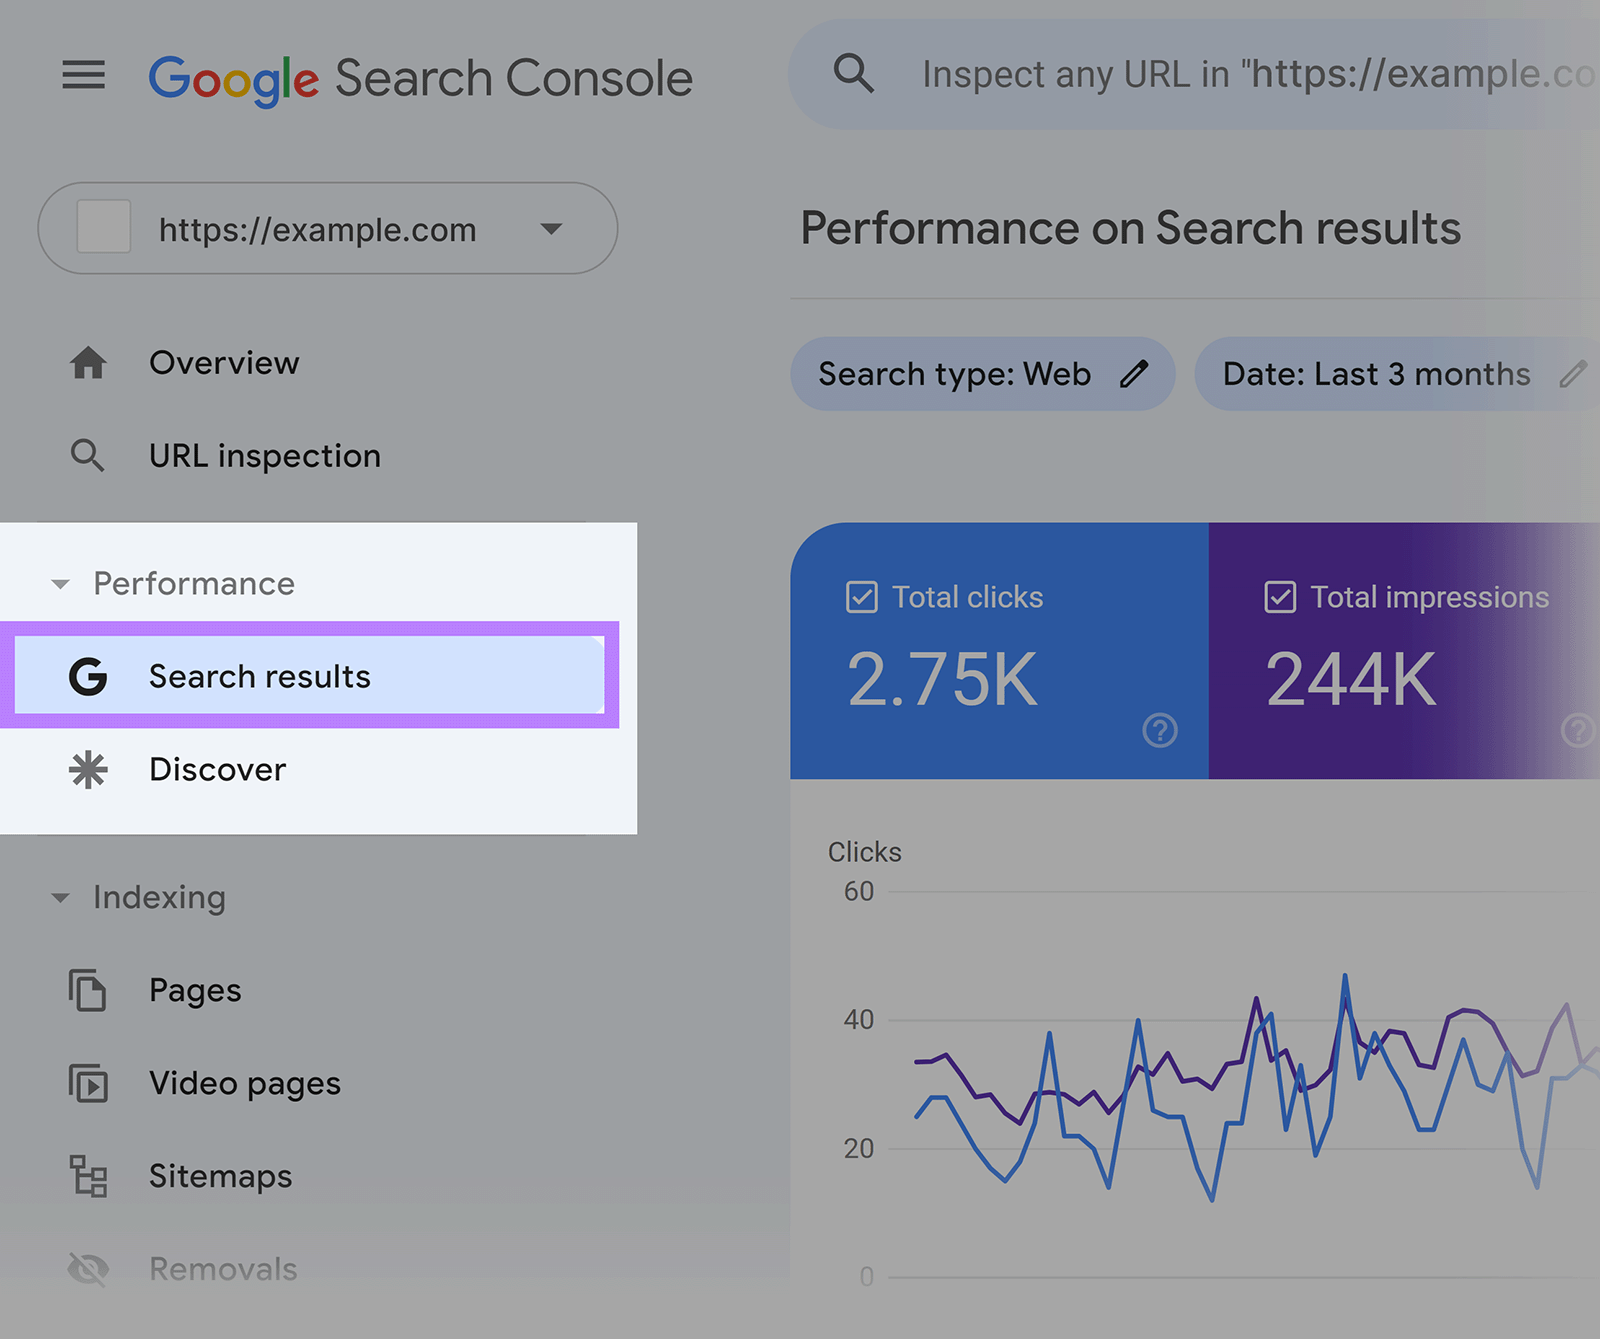The image size is (1600, 1339).
Task: Click the Inspect any URL search field
Action: pyautogui.click(x=1200, y=74)
